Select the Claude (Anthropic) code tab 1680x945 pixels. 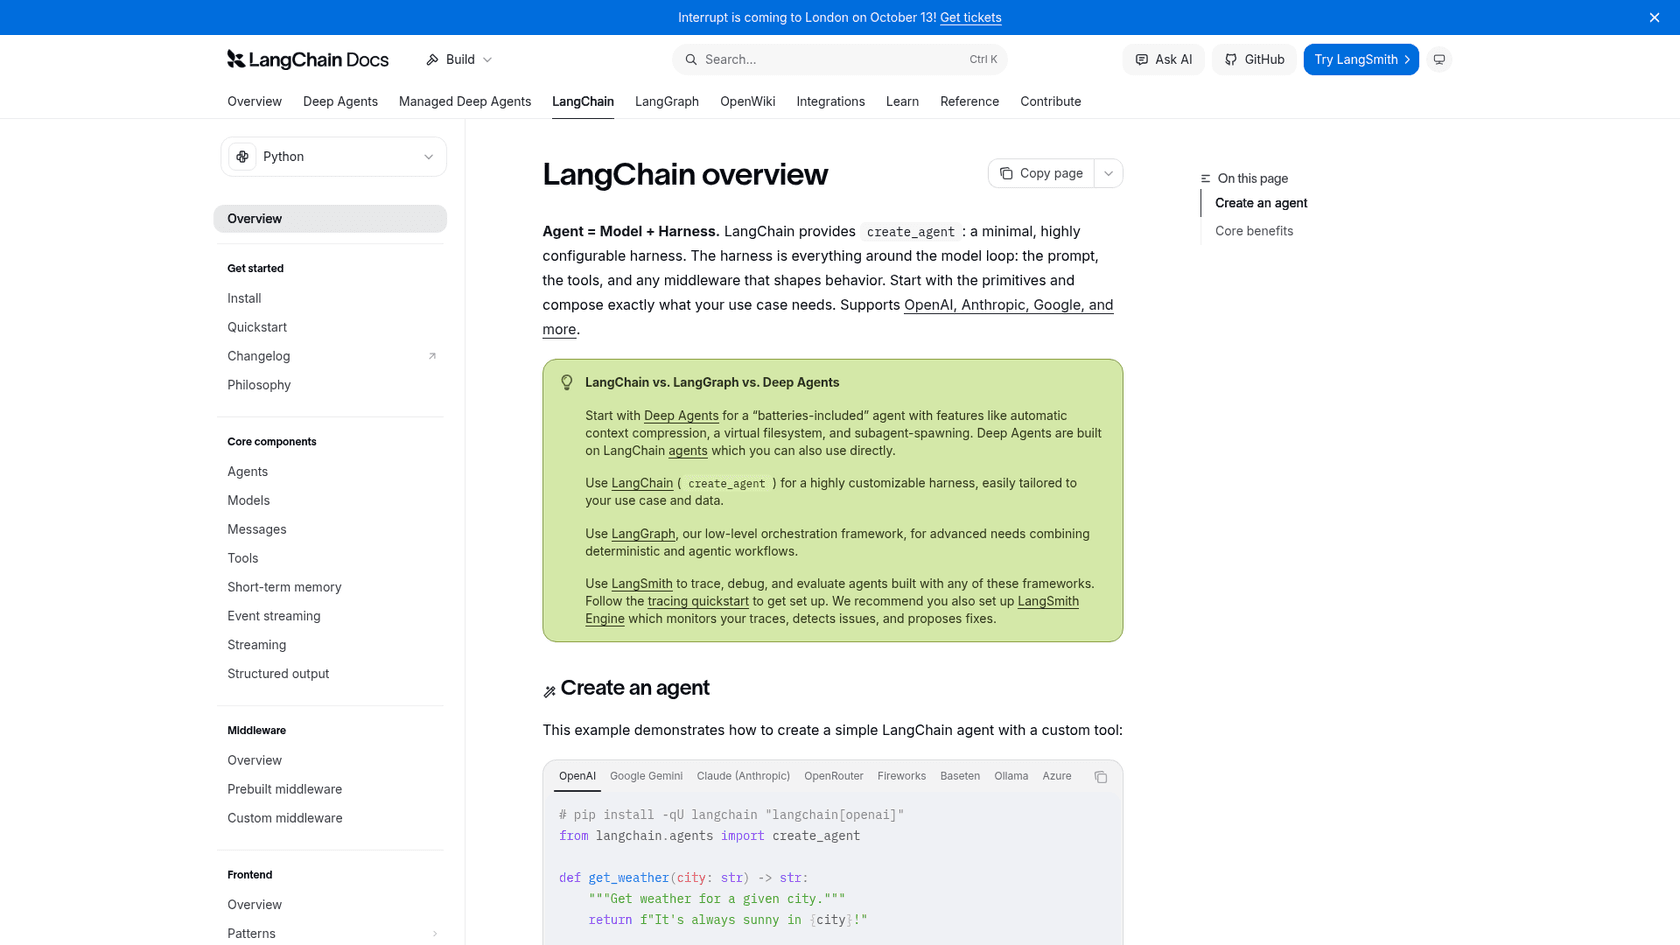(x=743, y=776)
